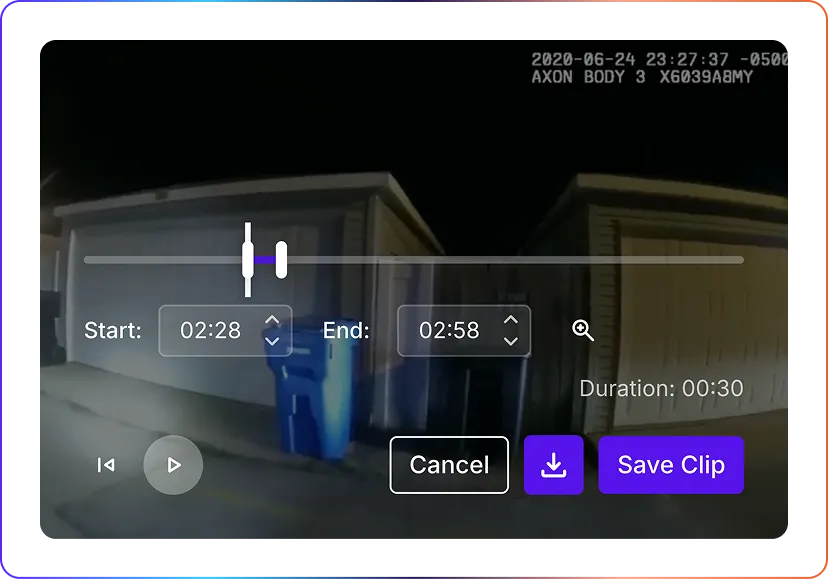Decrease the Start time with down arrow
The height and width of the screenshot is (579, 828).
pos(272,341)
